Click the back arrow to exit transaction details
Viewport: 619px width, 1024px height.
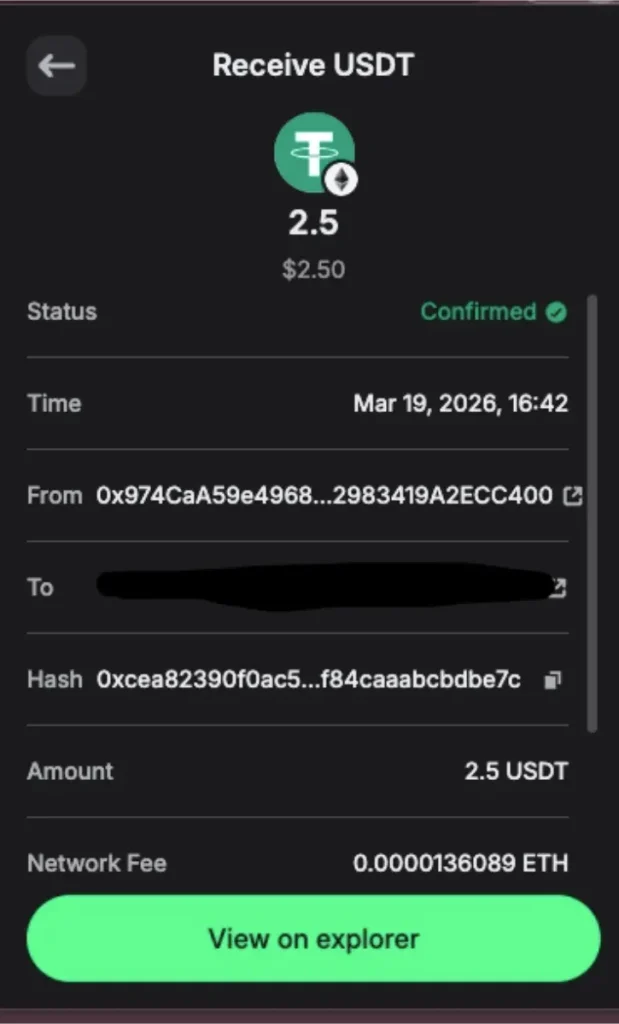[x=56, y=66]
